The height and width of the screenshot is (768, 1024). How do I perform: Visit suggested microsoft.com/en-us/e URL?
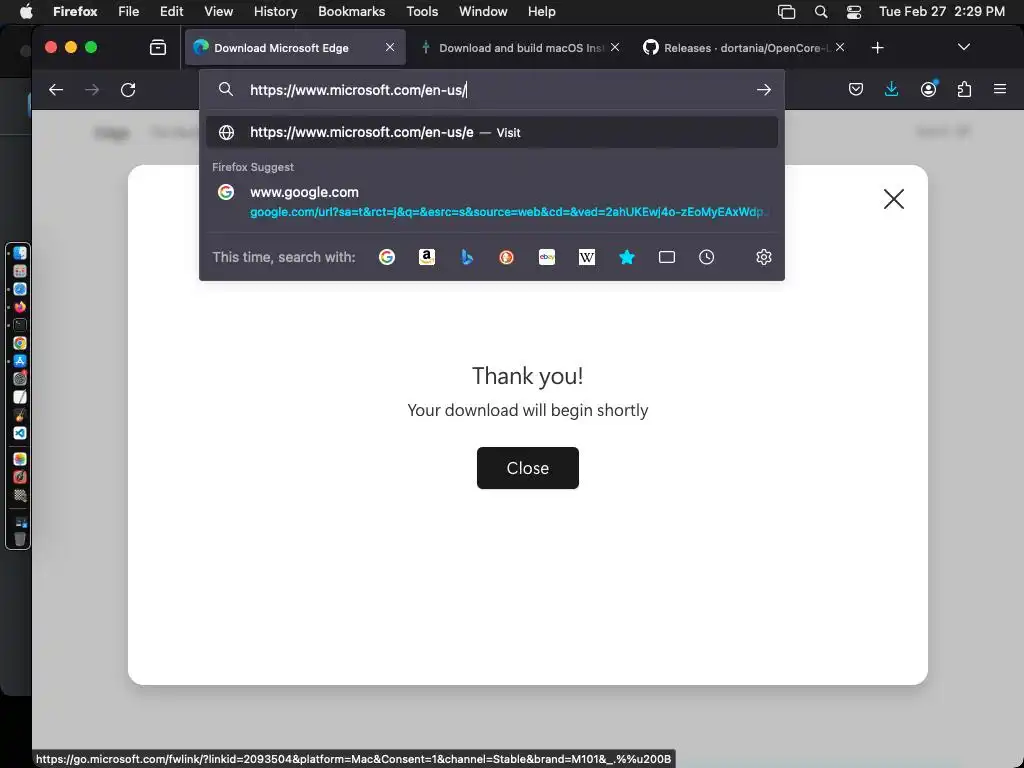(492, 133)
